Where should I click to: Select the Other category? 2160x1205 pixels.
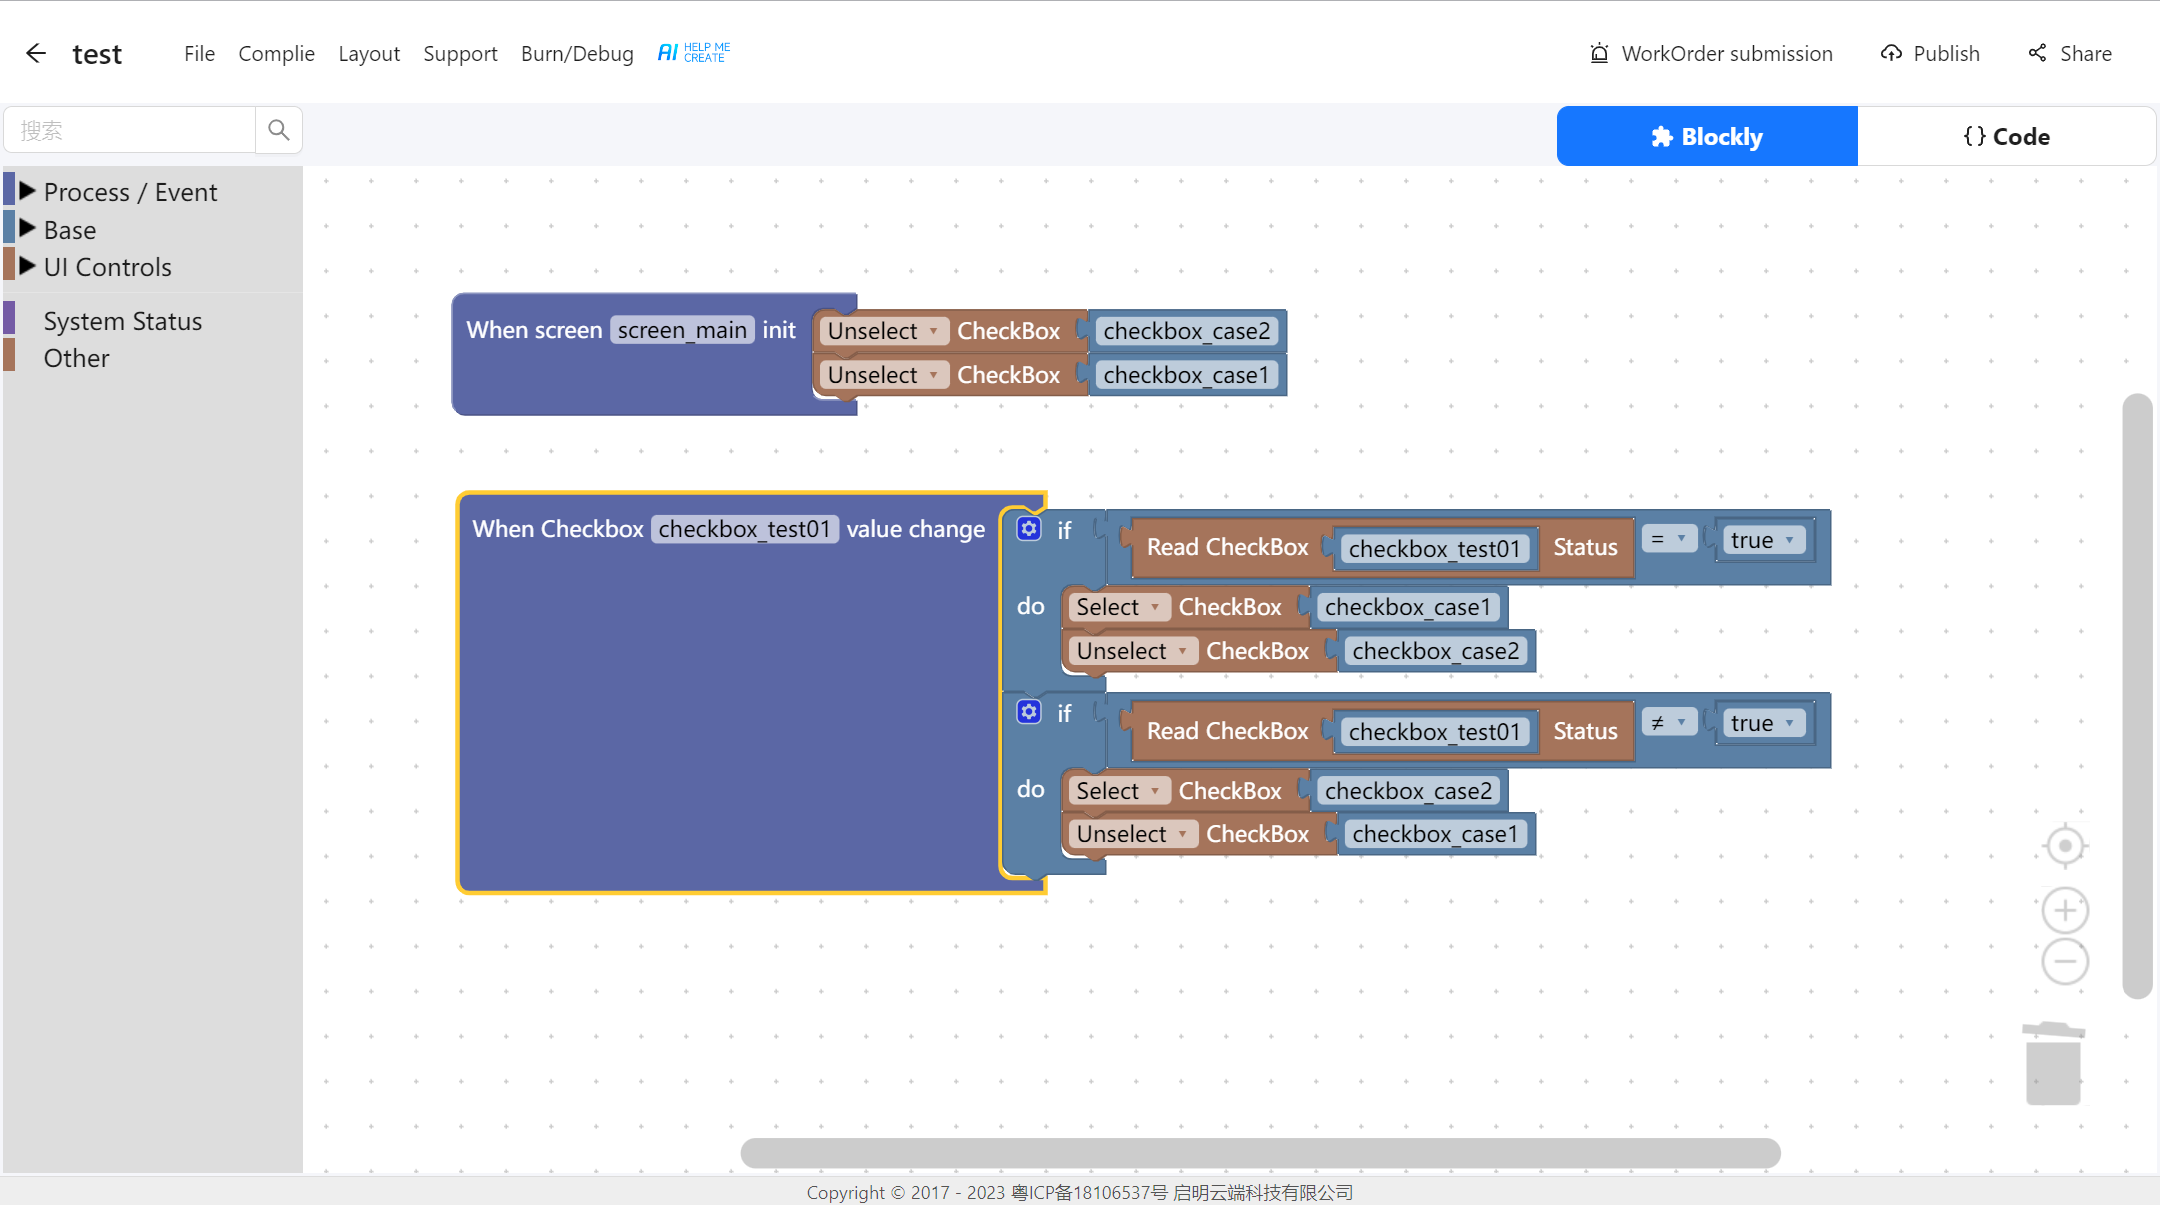tap(76, 358)
